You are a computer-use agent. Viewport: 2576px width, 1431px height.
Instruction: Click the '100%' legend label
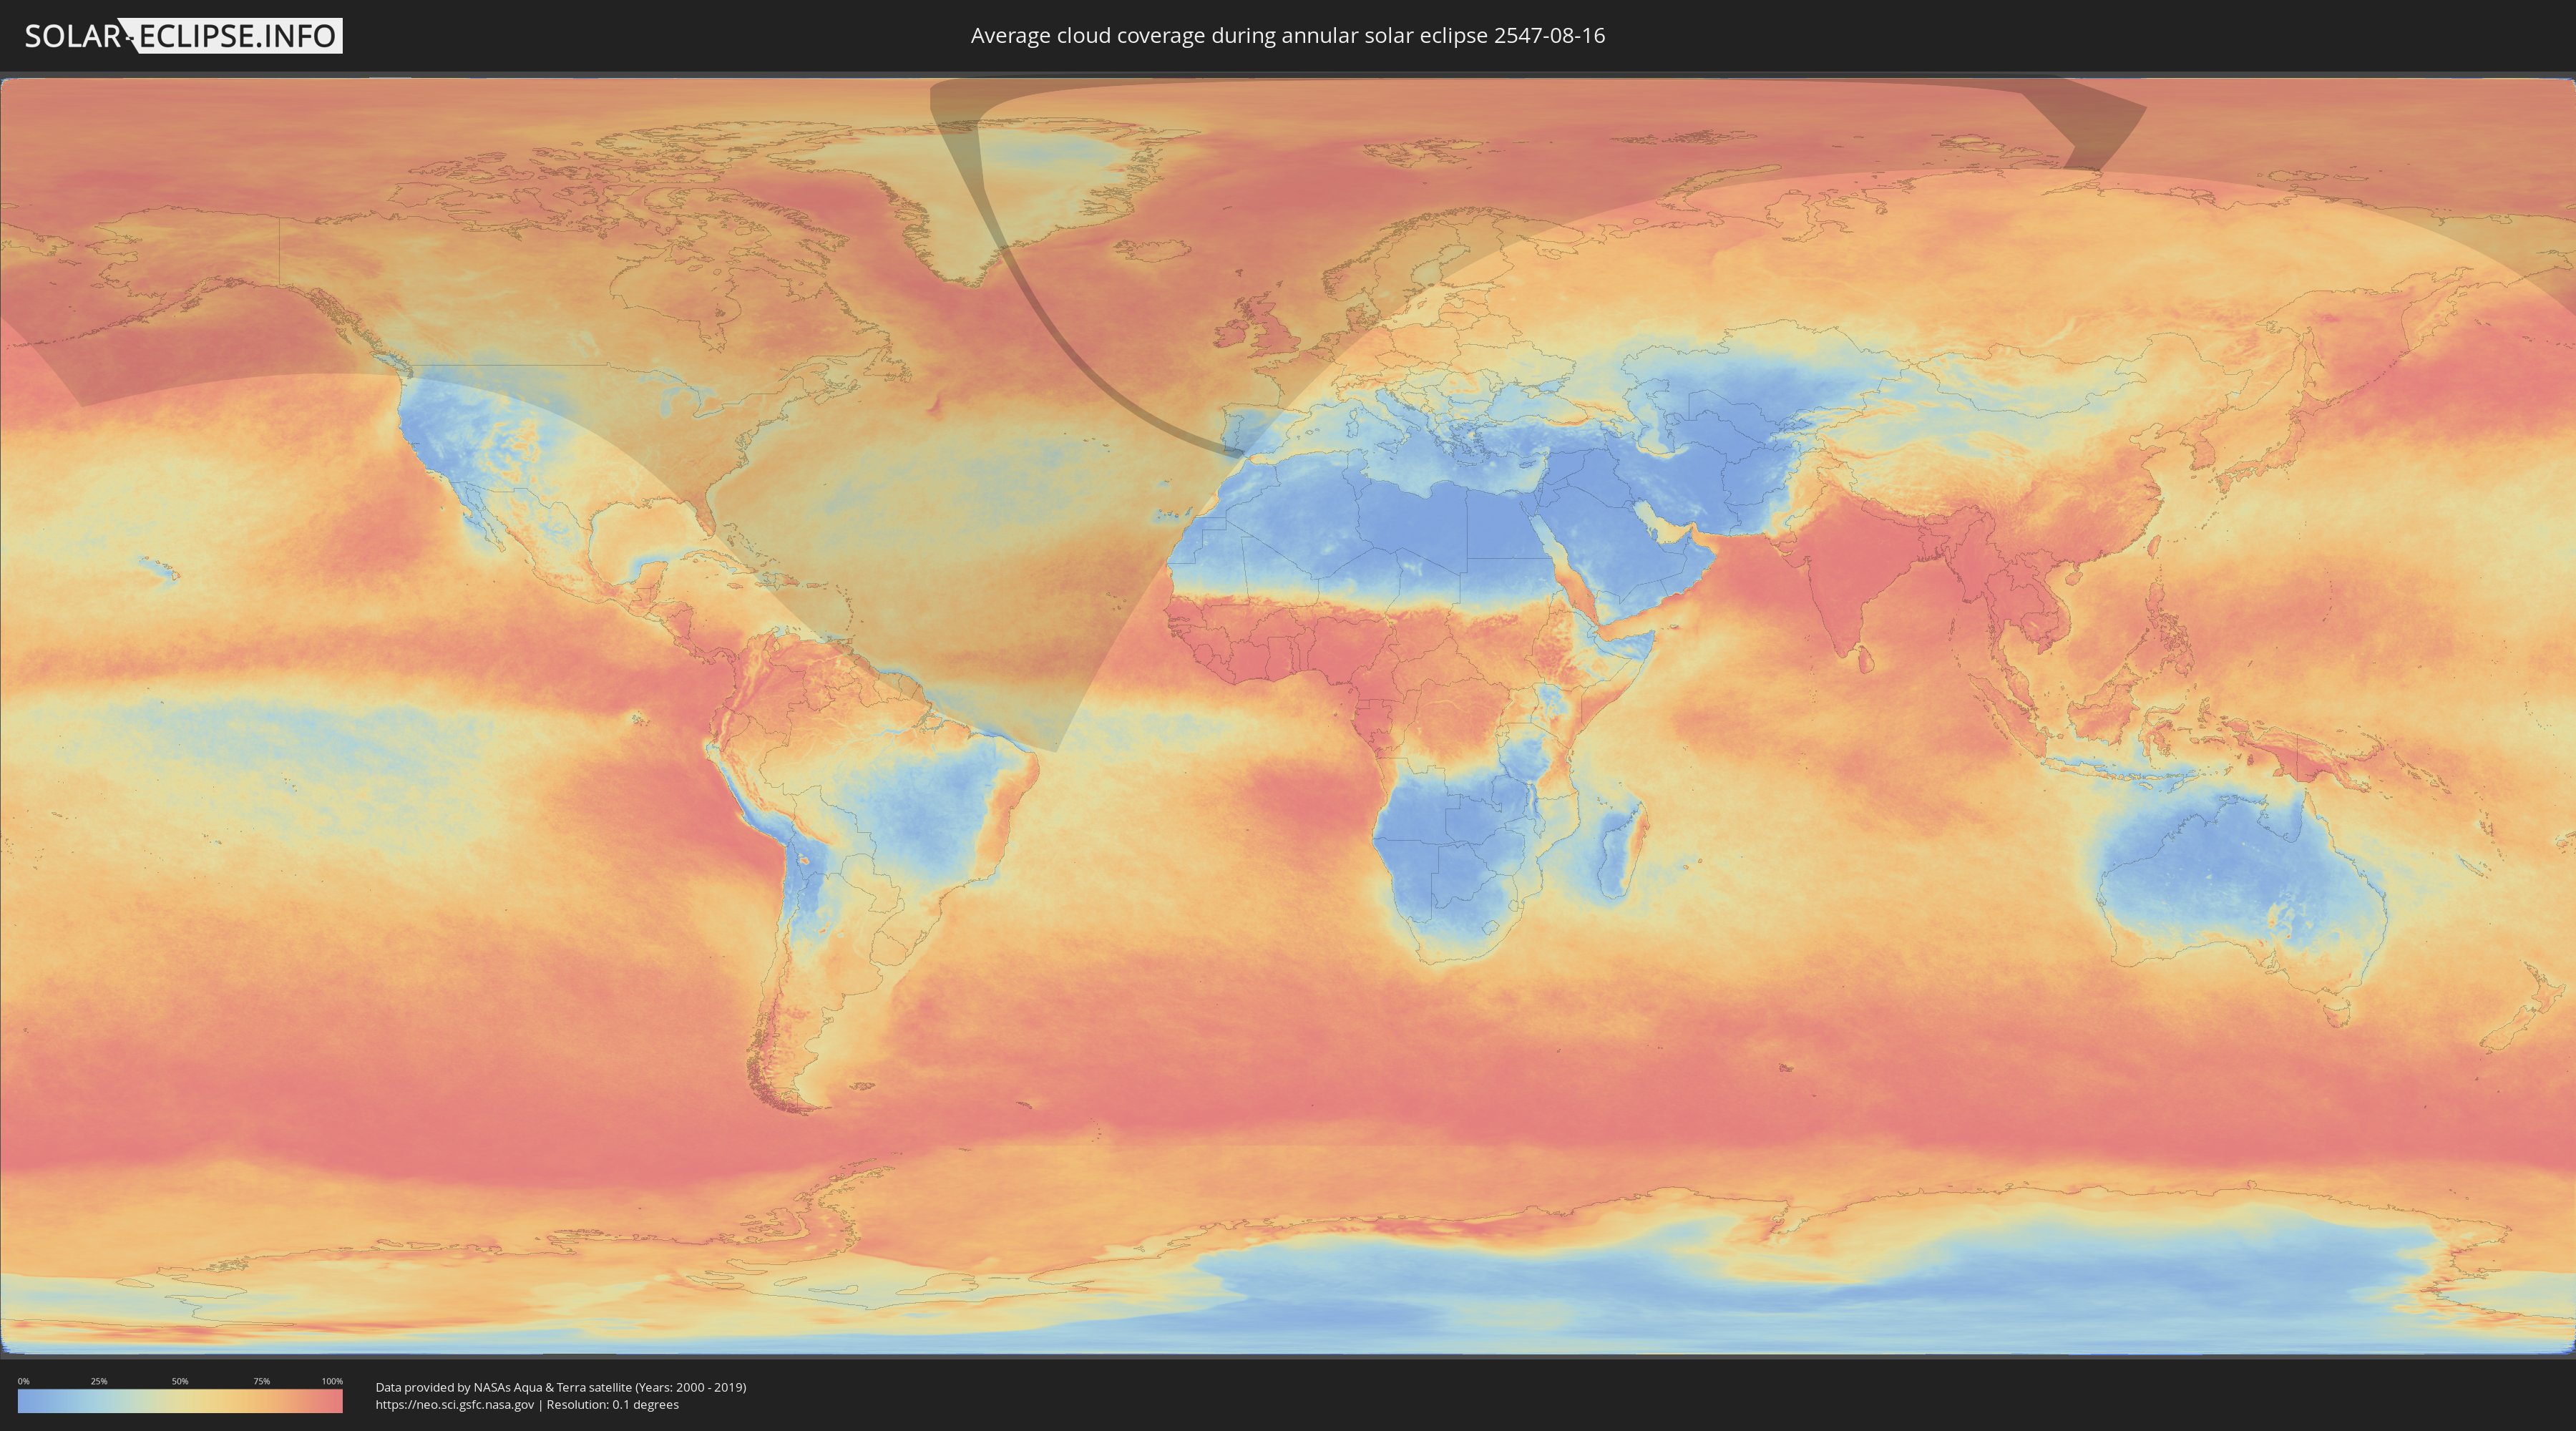click(x=332, y=1381)
